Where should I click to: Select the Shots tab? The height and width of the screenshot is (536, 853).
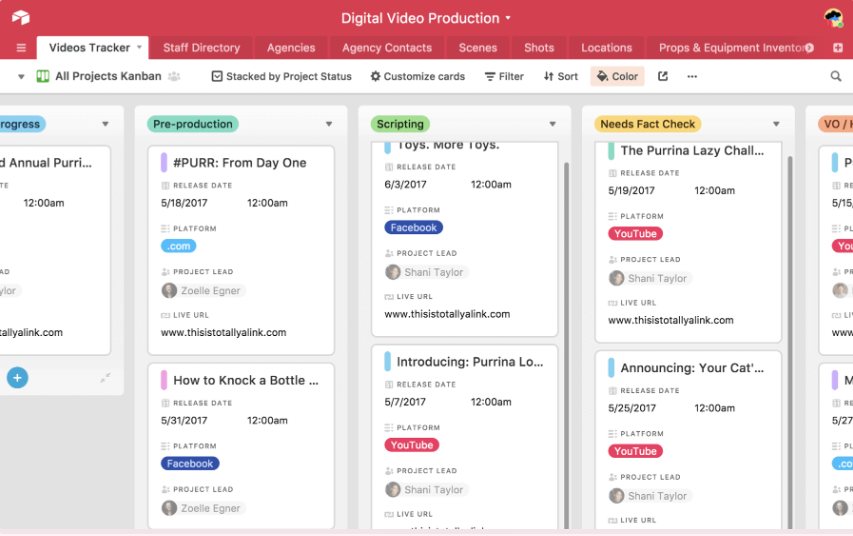(539, 48)
